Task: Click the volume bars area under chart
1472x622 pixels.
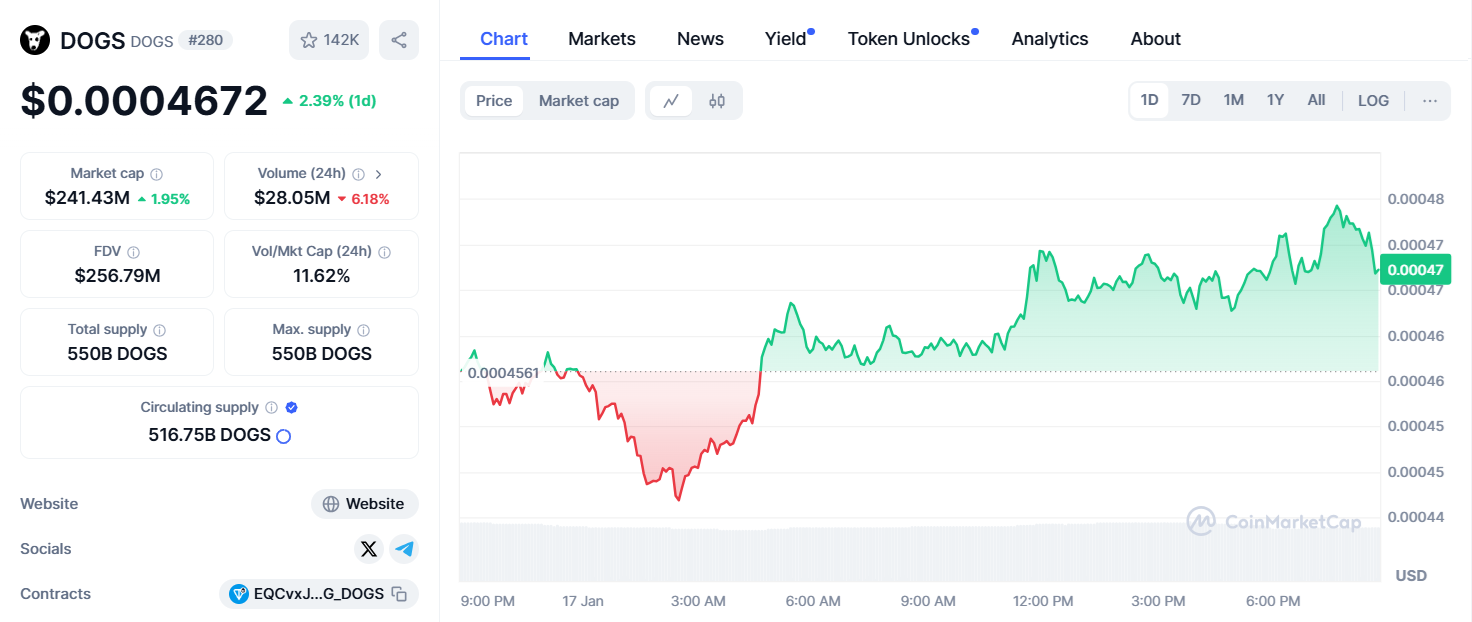Action: (919, 551)
